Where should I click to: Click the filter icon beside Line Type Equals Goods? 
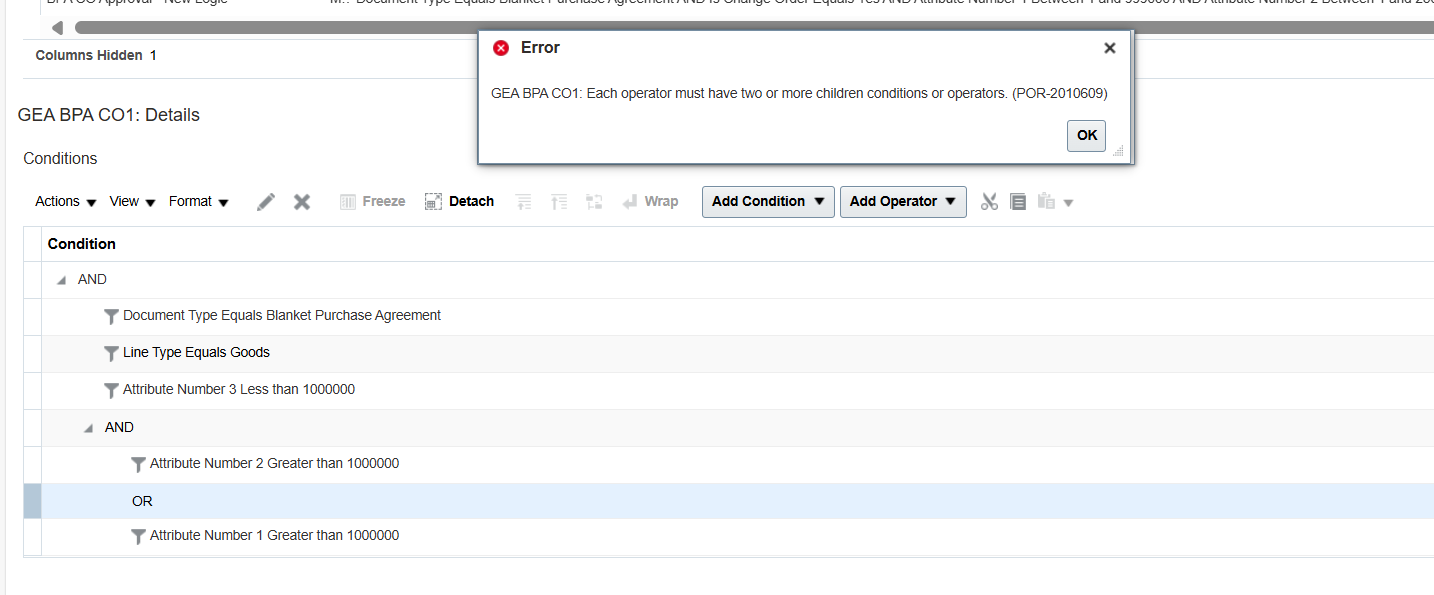[x=111, y=353]
